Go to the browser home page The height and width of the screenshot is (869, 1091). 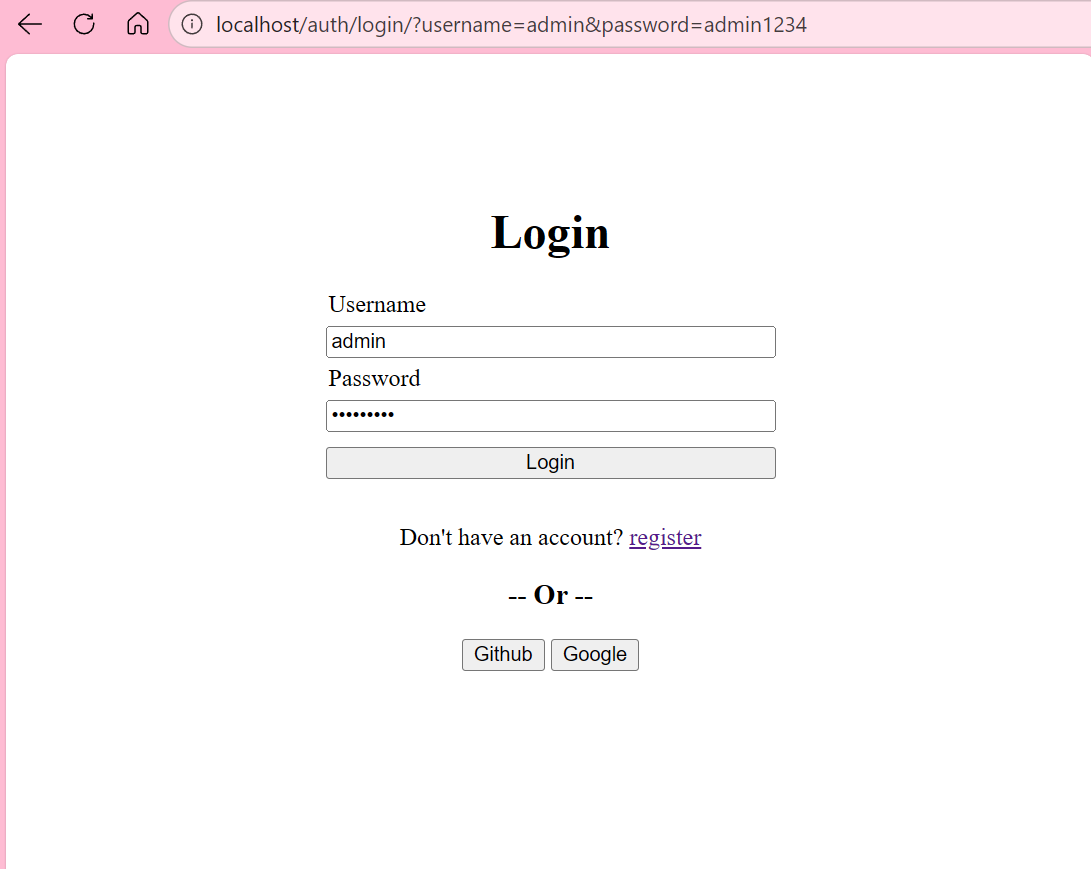point(138,25)
